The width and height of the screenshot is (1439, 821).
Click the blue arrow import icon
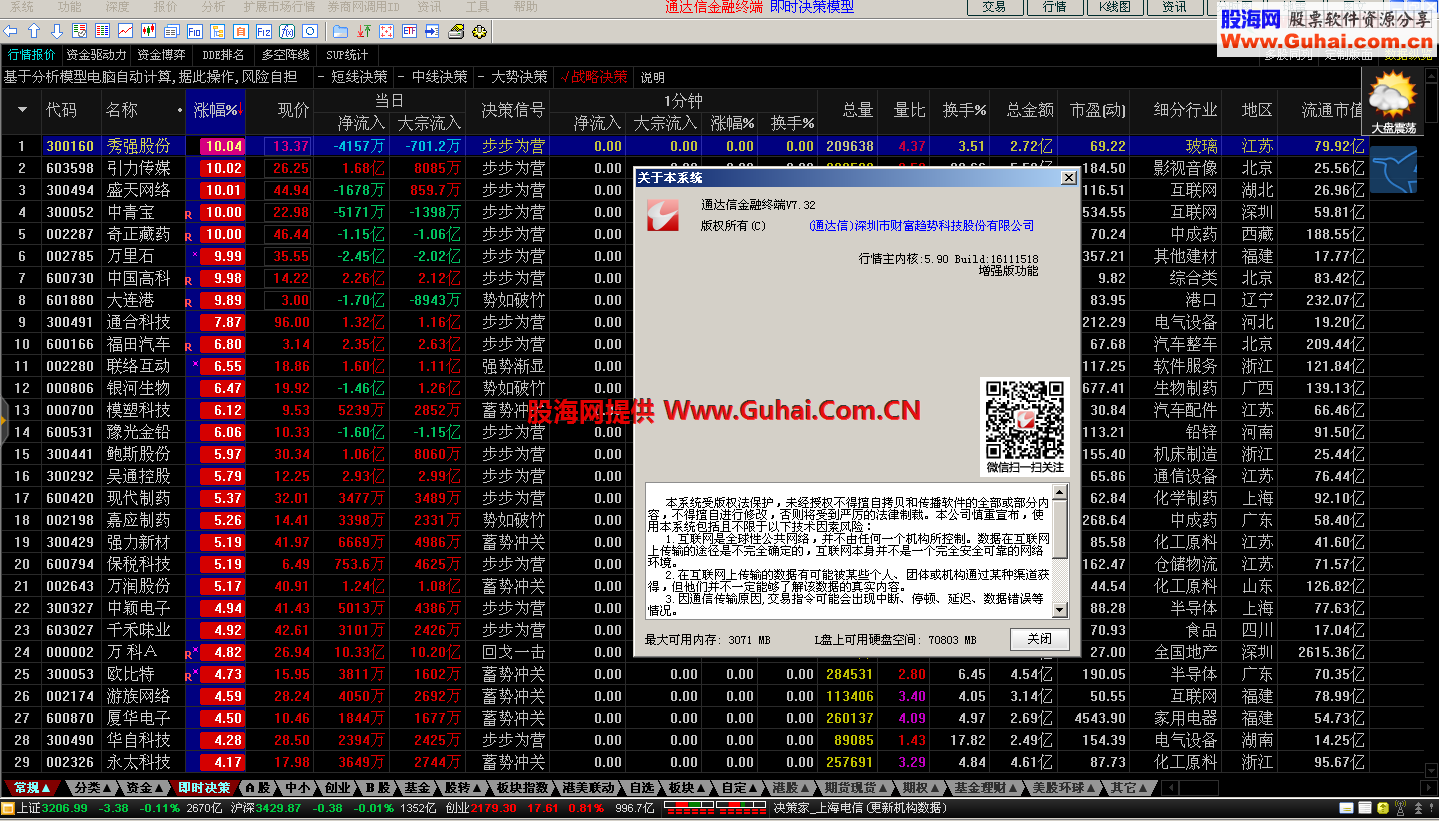[x=432, y=31]
